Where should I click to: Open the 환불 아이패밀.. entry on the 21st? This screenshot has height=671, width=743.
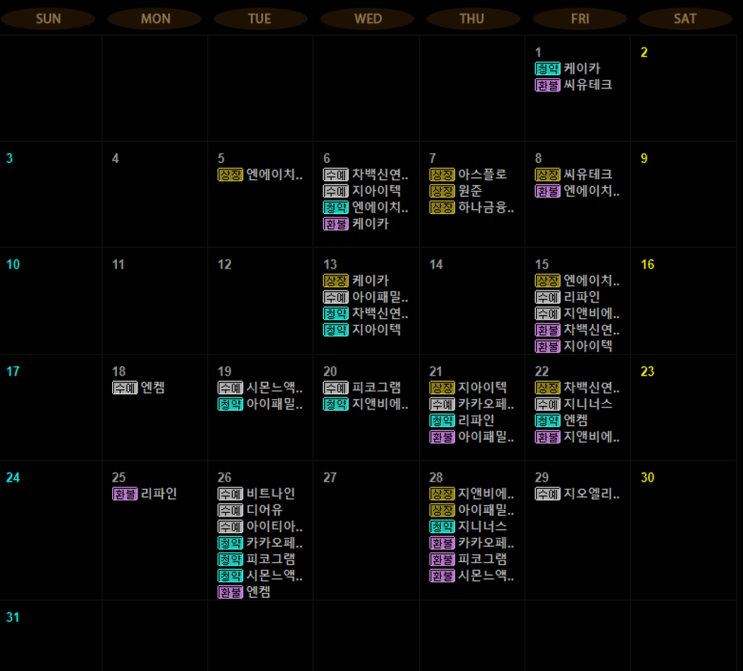pos(471,437)
